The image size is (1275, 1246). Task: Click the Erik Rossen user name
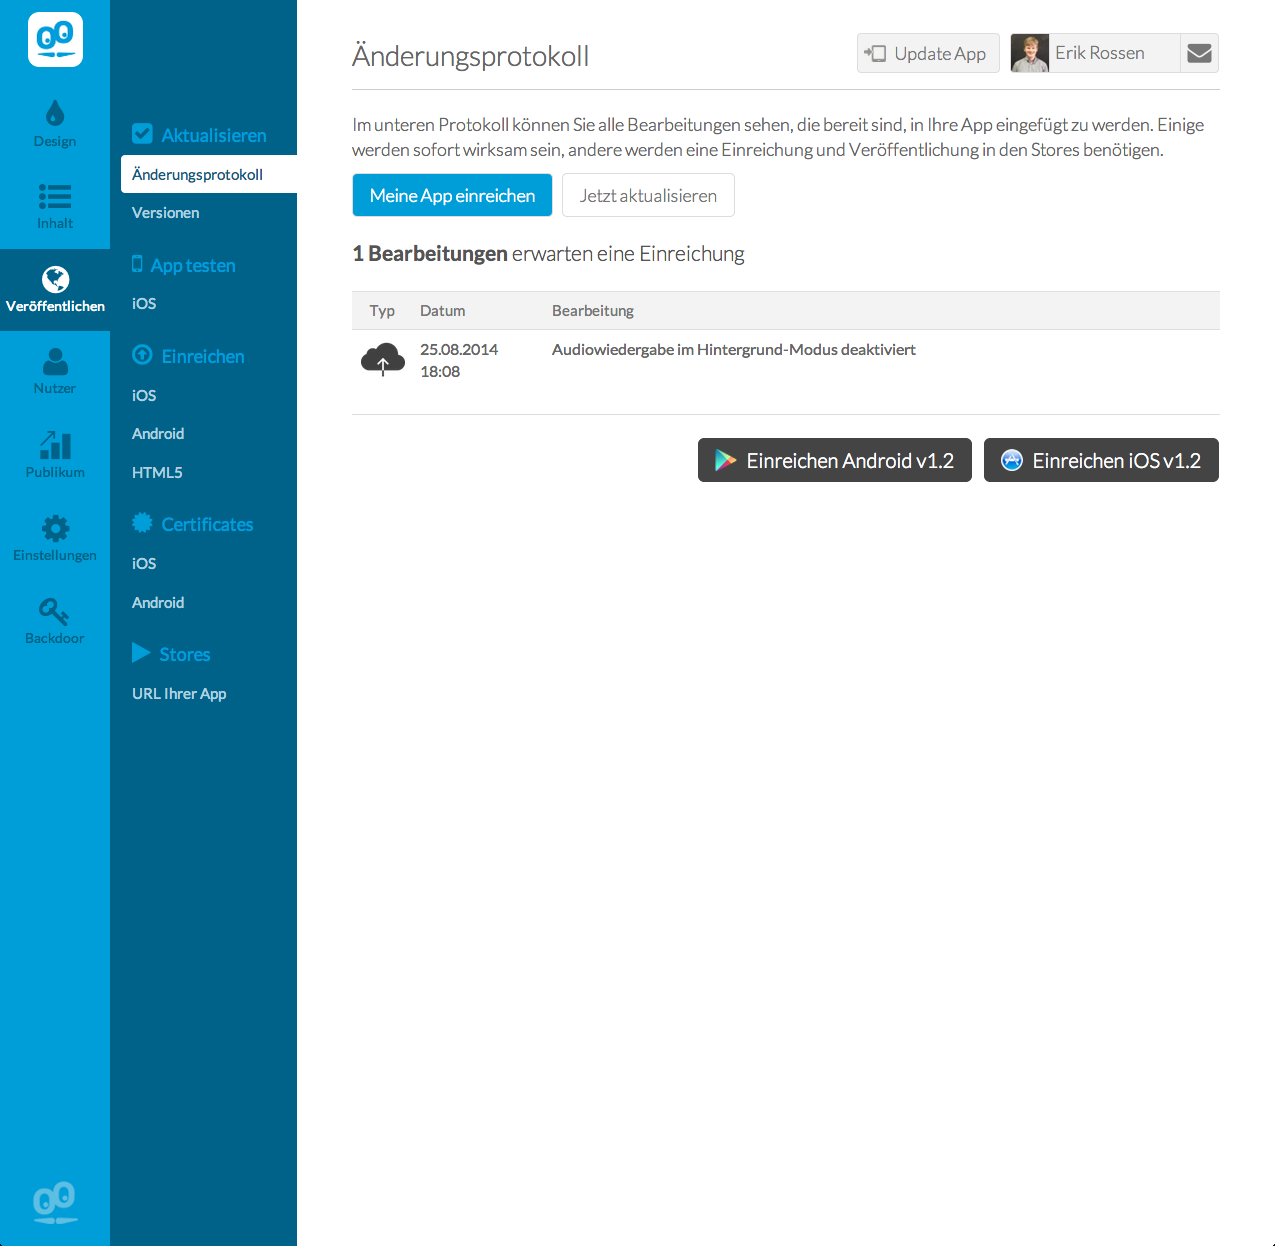tap(1100, 53)
